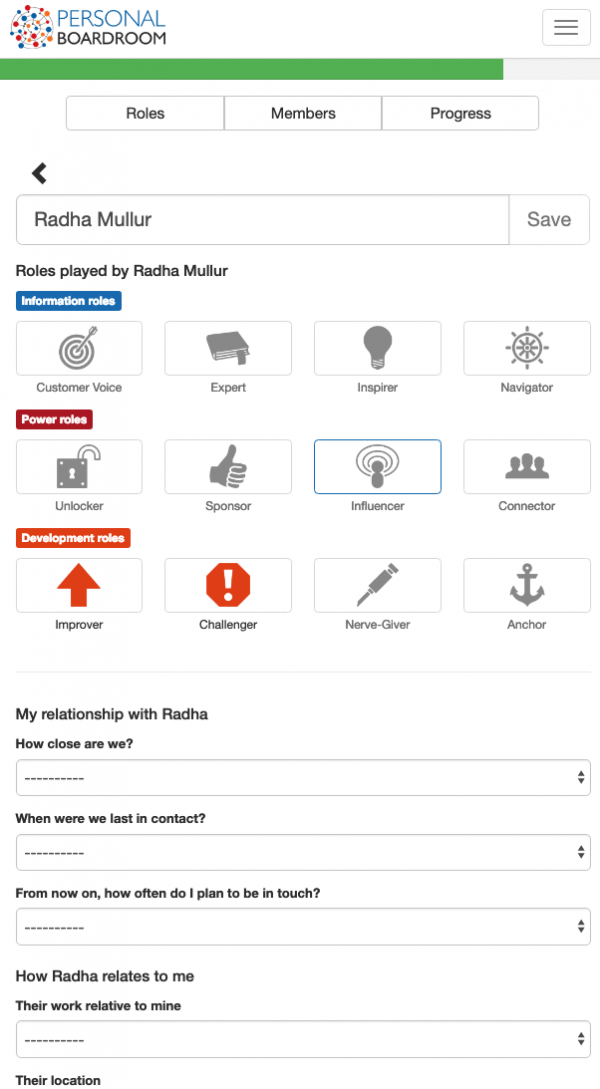600x1089 pixels.
Task: Click the Challenger exclamation icon
Action: [x=228, y=585]
